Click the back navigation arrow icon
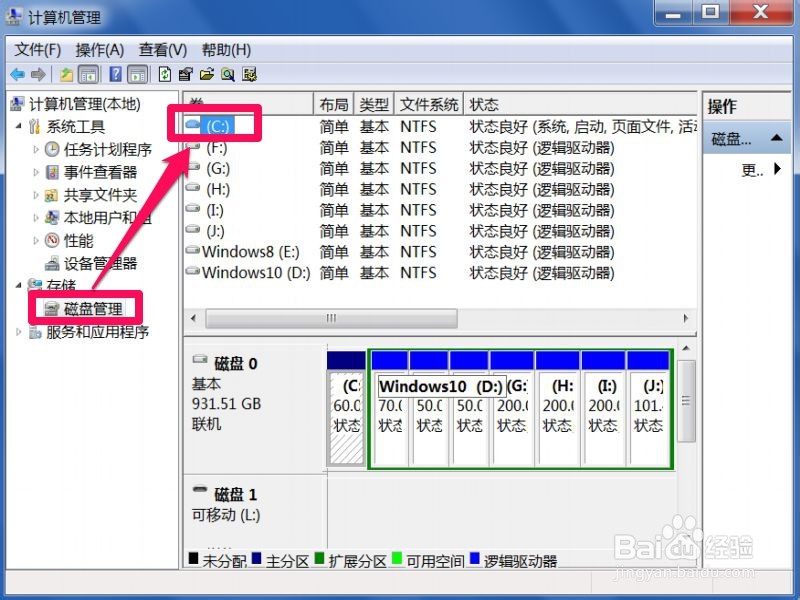The height and width of the screenshot is (600, 800). click(x=17, y=73)
